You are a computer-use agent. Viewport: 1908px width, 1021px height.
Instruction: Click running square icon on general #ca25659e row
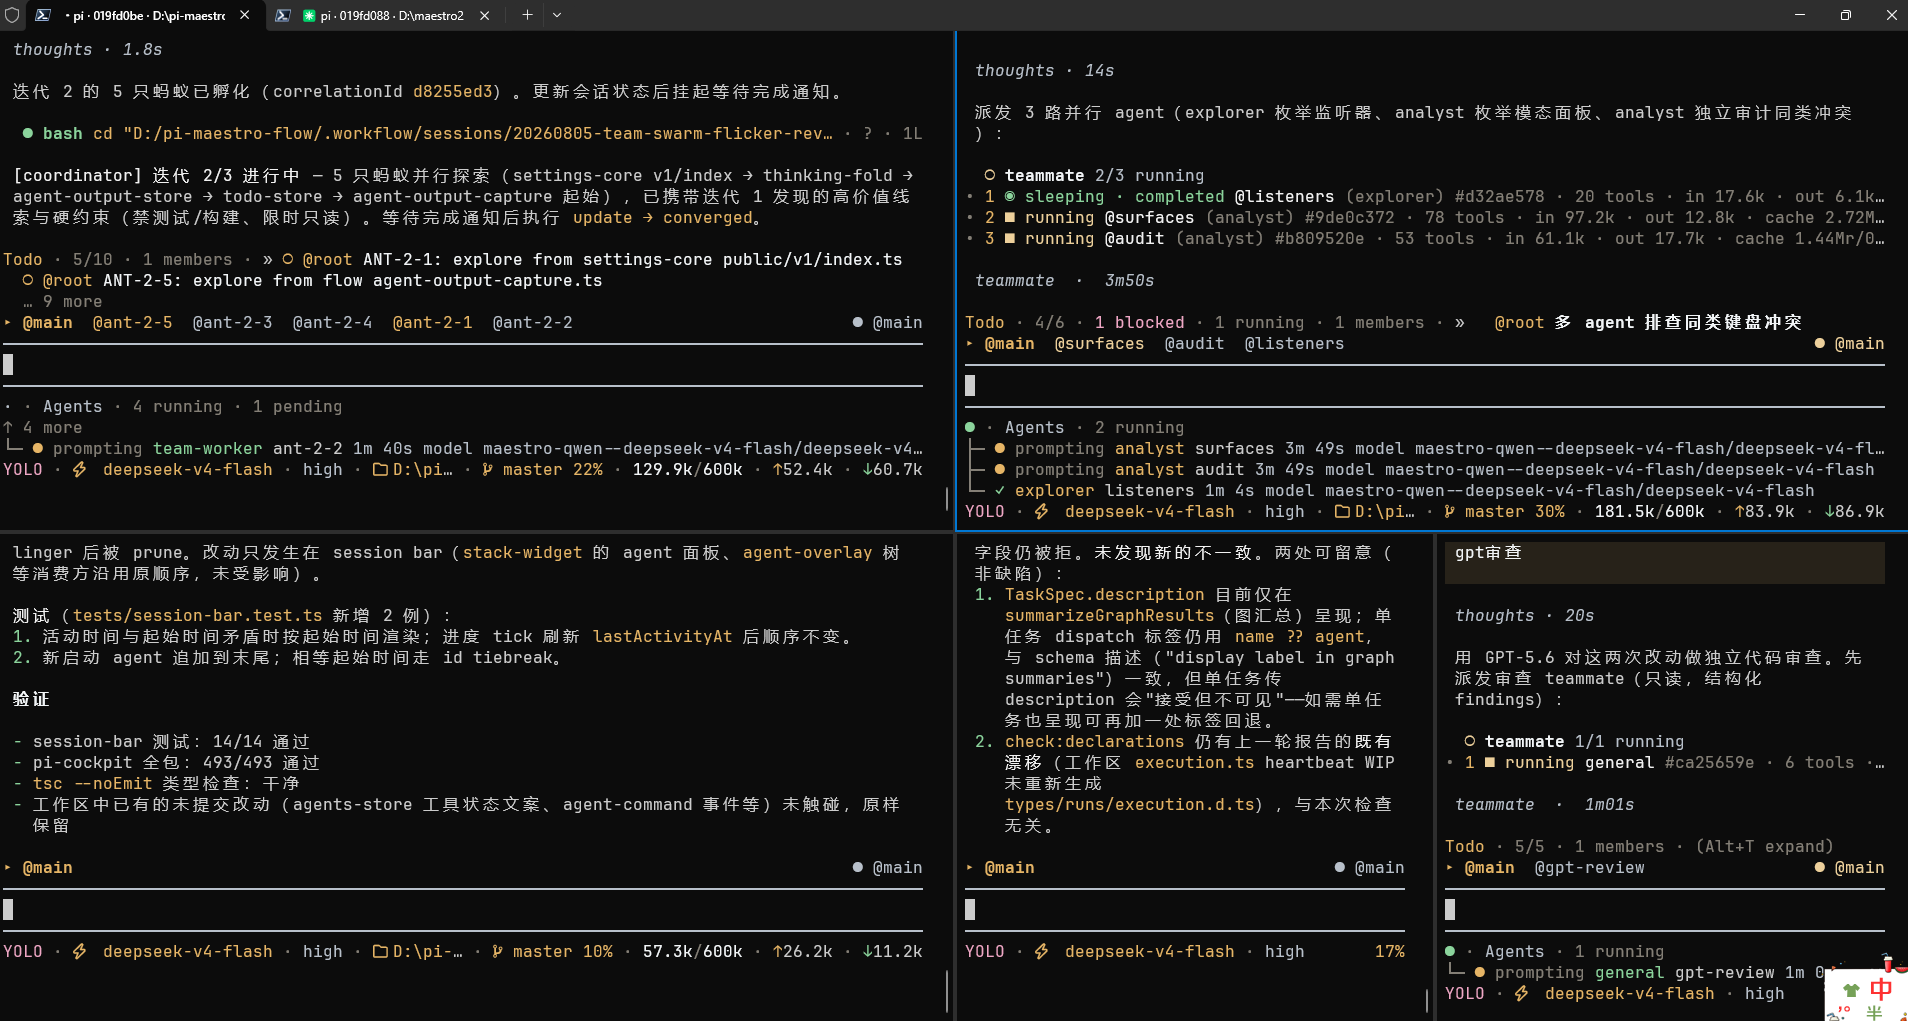tap(1489, 763)
